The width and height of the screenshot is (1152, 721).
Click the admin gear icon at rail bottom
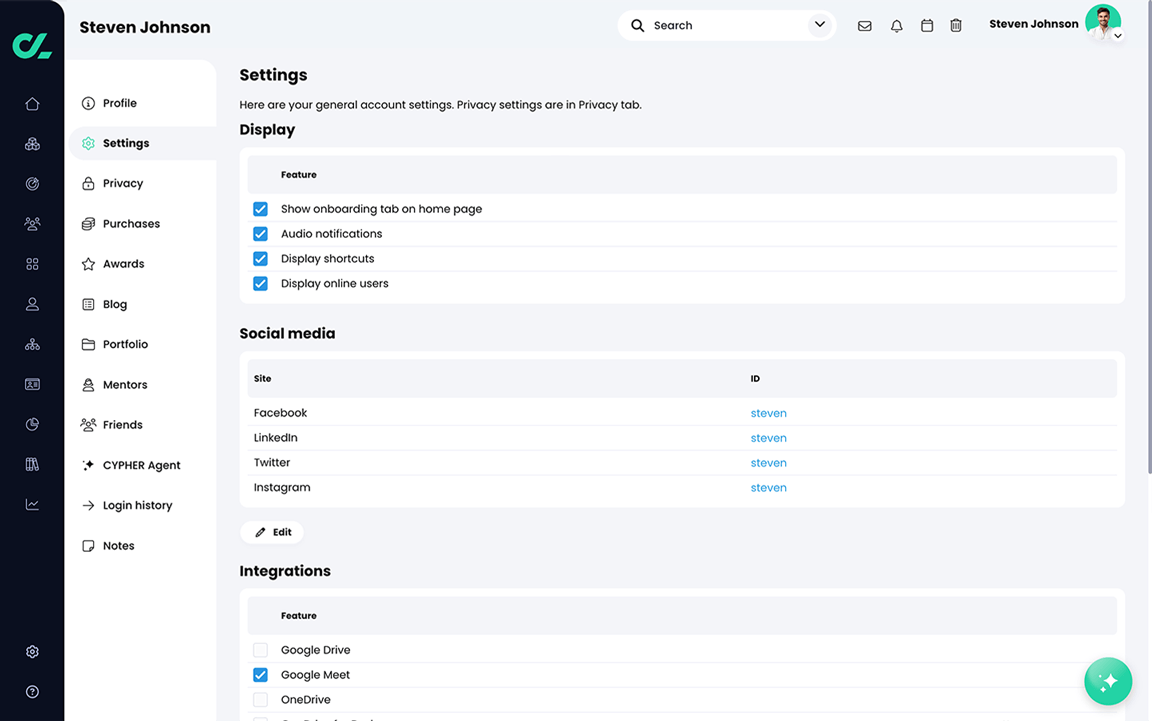click(32, 652)
